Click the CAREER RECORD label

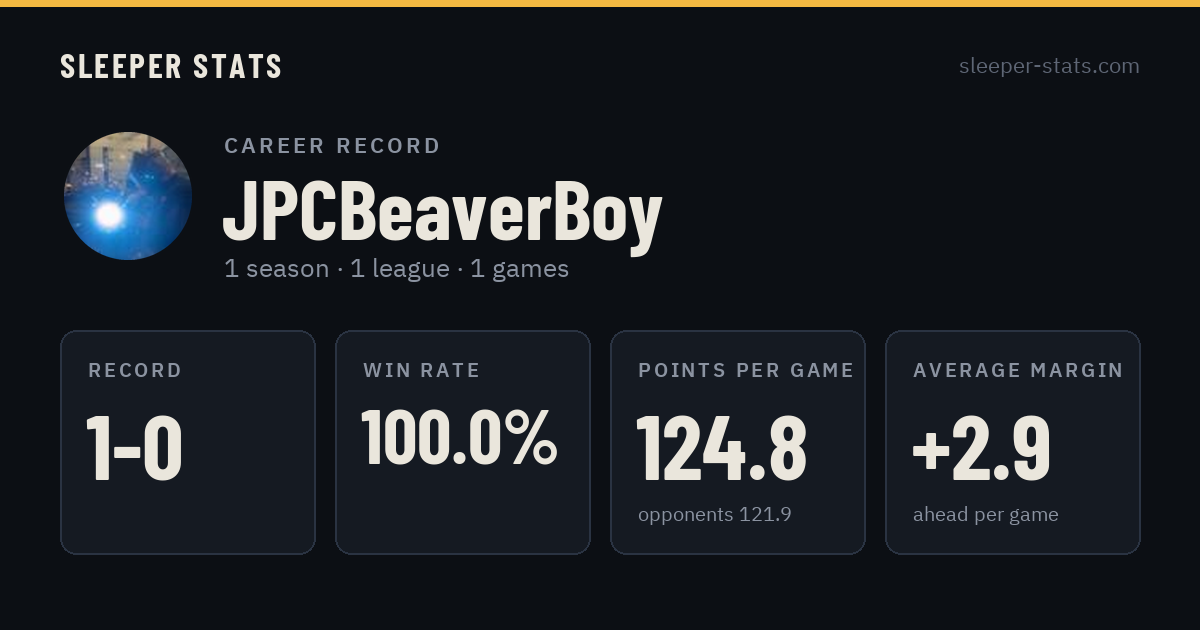(x=332, y=146)
